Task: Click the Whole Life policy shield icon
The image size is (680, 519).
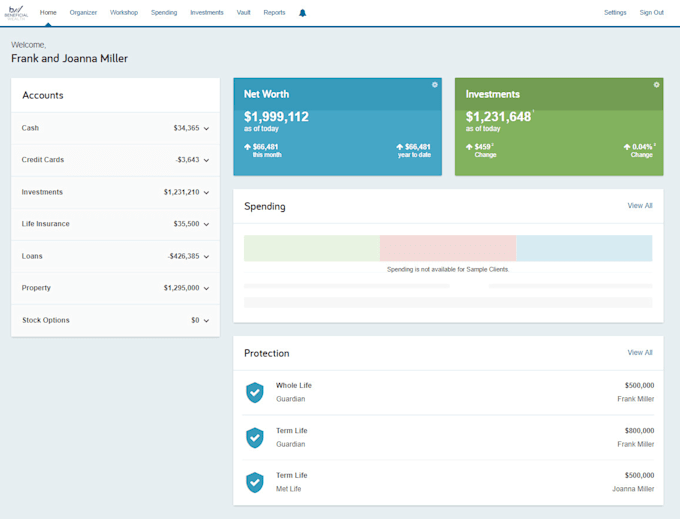Action: point(255,392)
